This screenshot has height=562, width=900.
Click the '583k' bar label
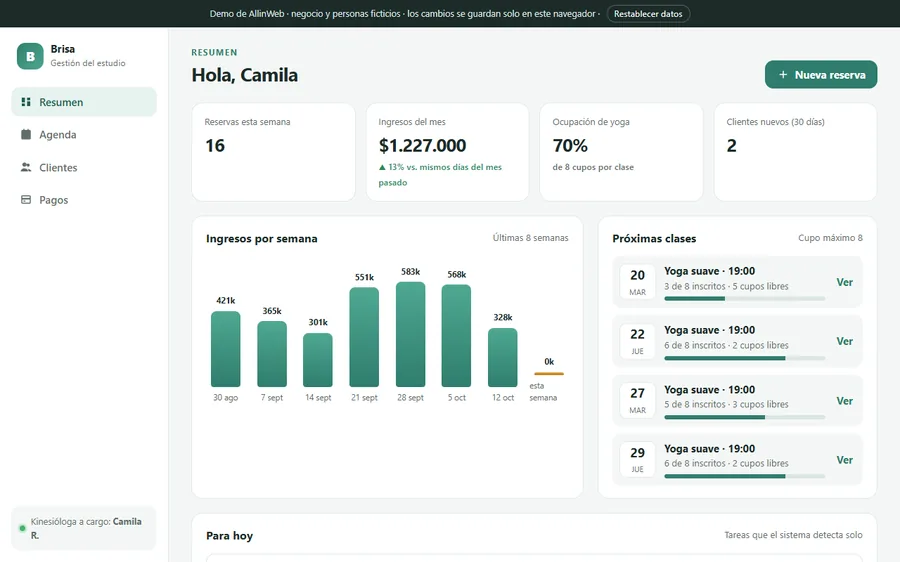point(410,272)
